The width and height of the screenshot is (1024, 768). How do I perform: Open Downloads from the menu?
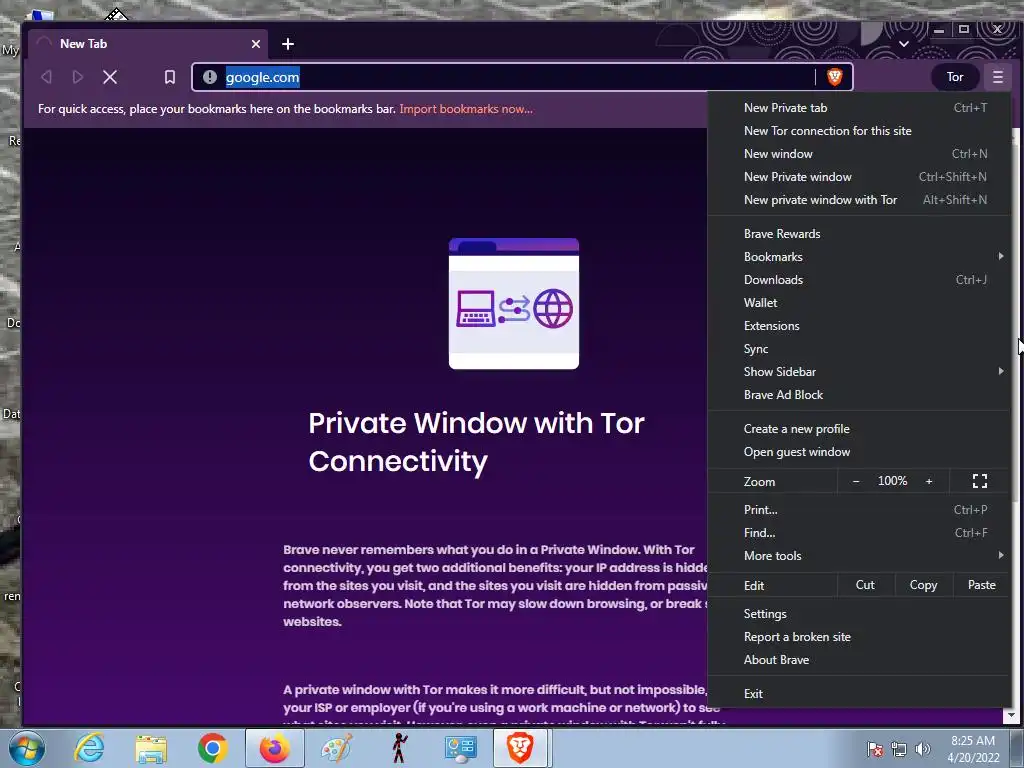tap(859, 280)
